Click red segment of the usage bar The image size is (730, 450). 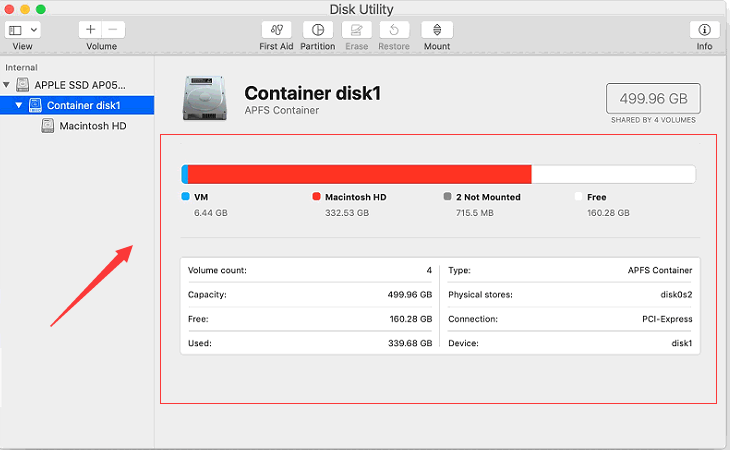359,174
